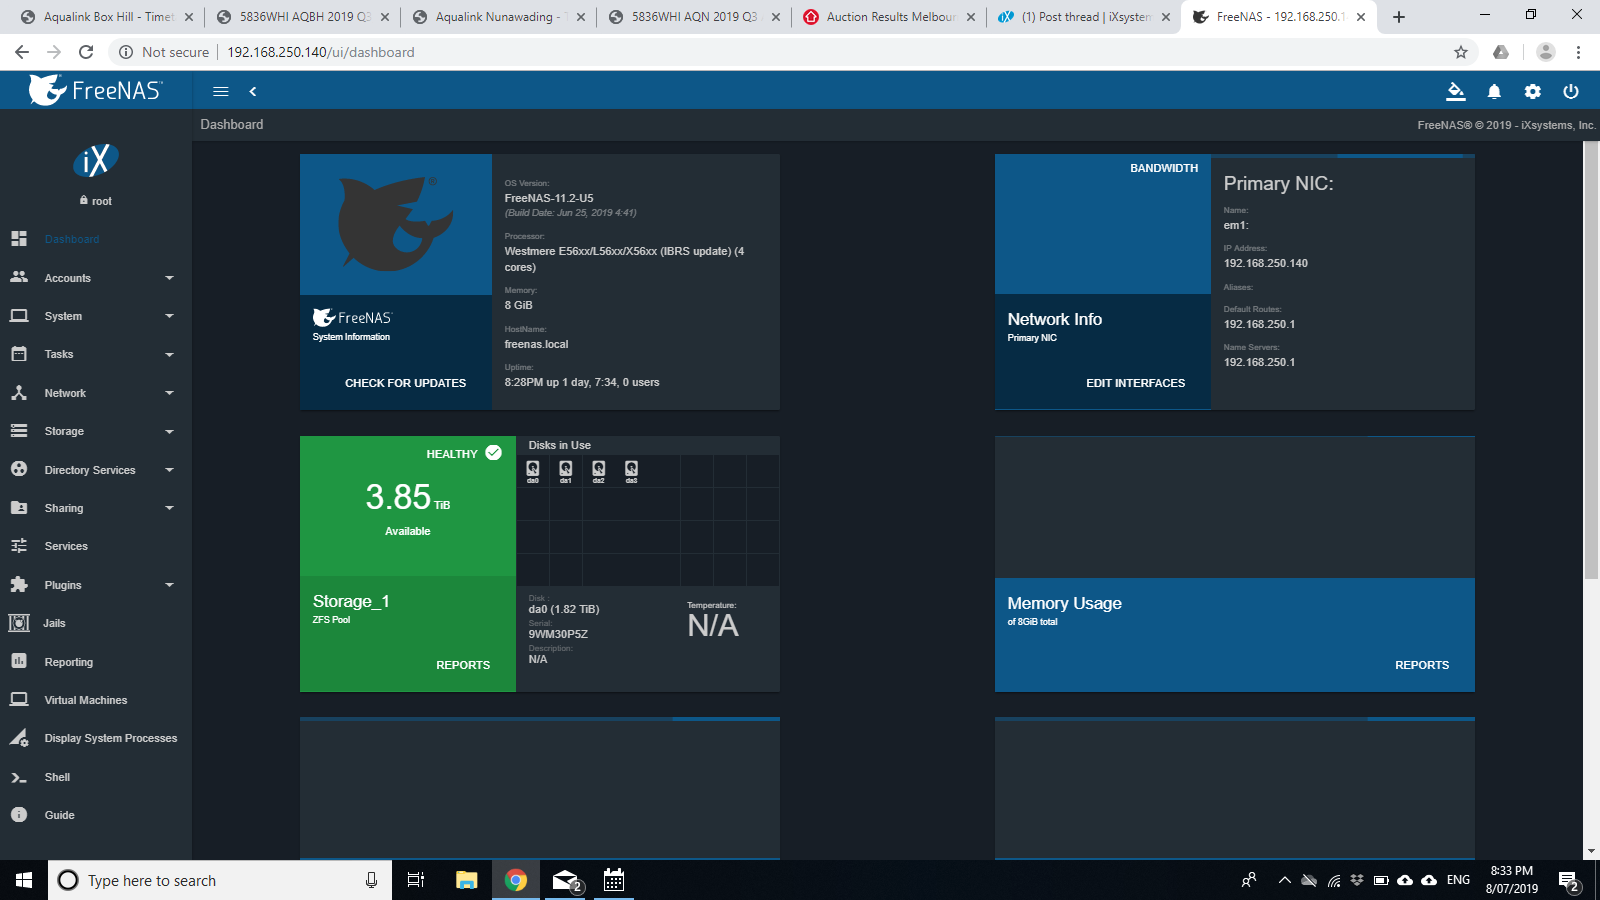This screenshot has width=1600, height=900.
Task: Expand the Tasks menu arrow
Action: point(169,354)
